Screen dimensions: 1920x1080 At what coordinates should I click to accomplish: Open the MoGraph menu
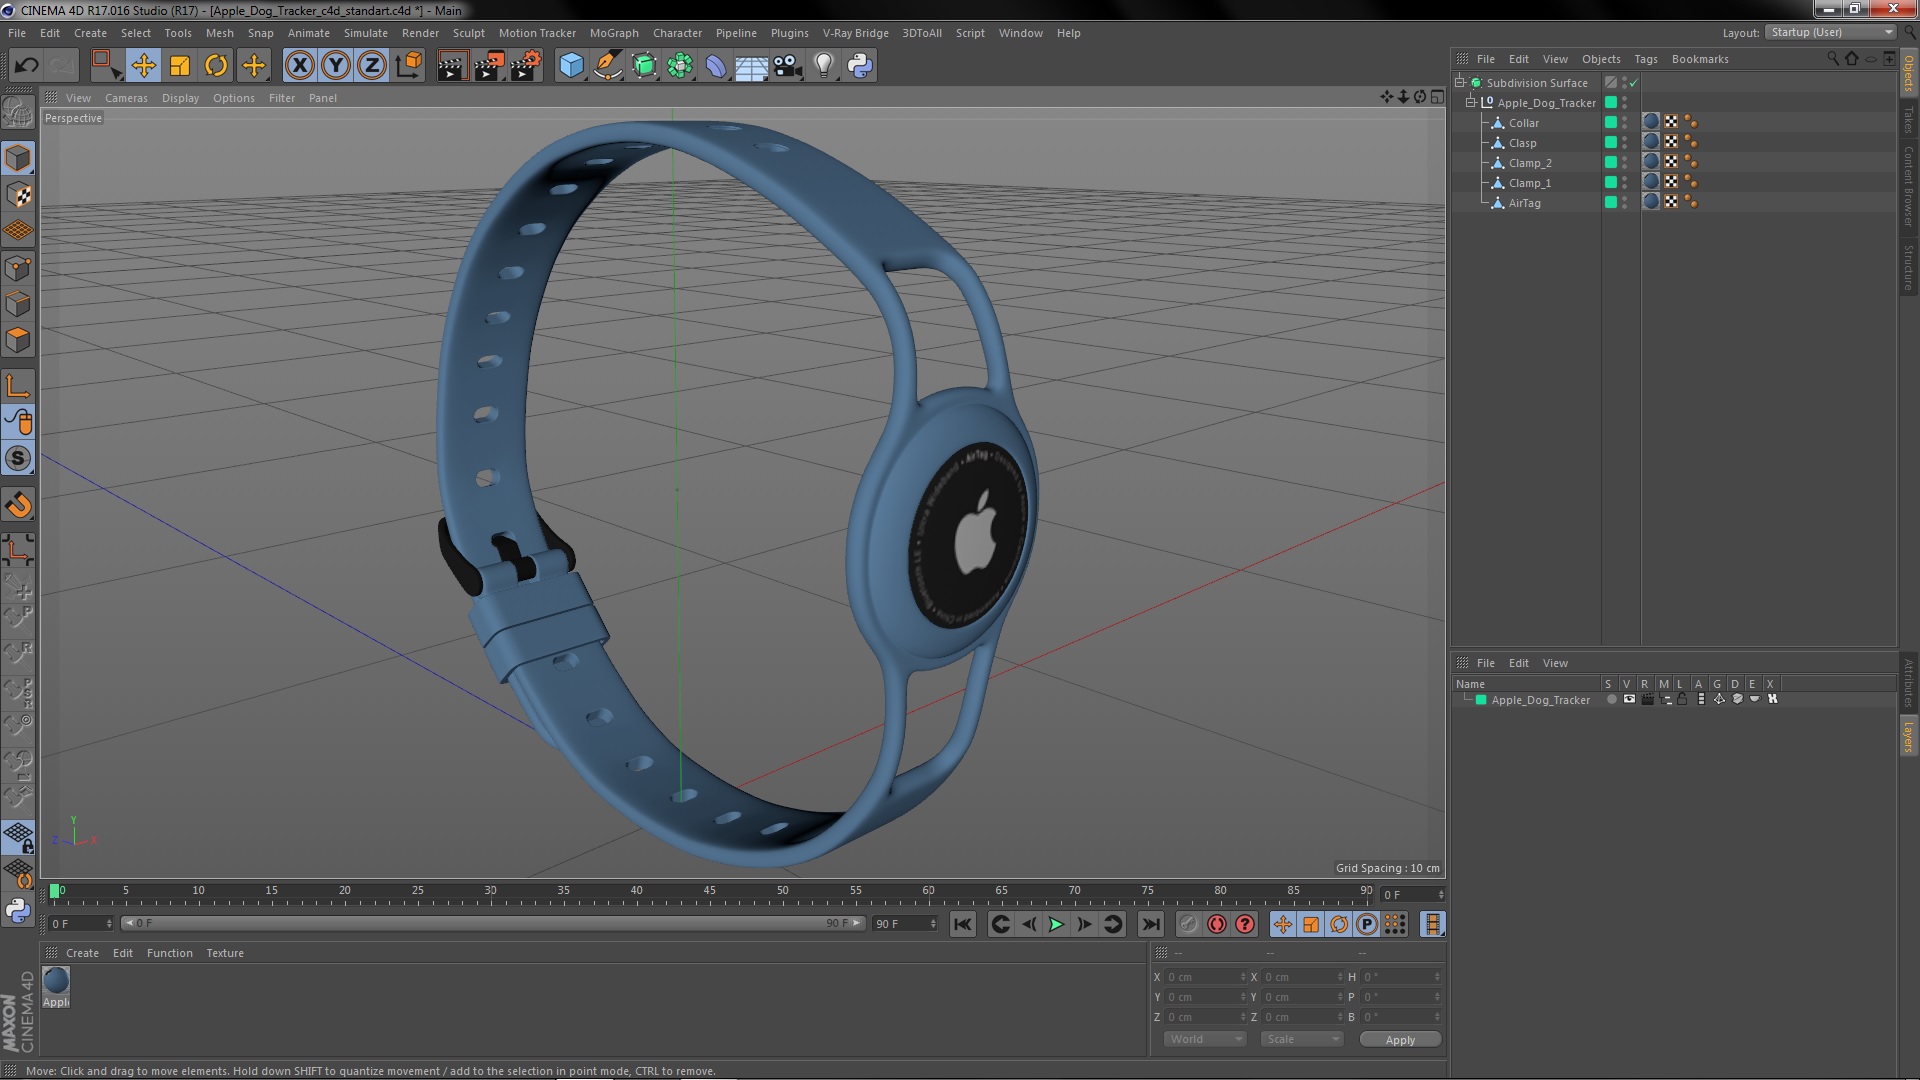614,33
